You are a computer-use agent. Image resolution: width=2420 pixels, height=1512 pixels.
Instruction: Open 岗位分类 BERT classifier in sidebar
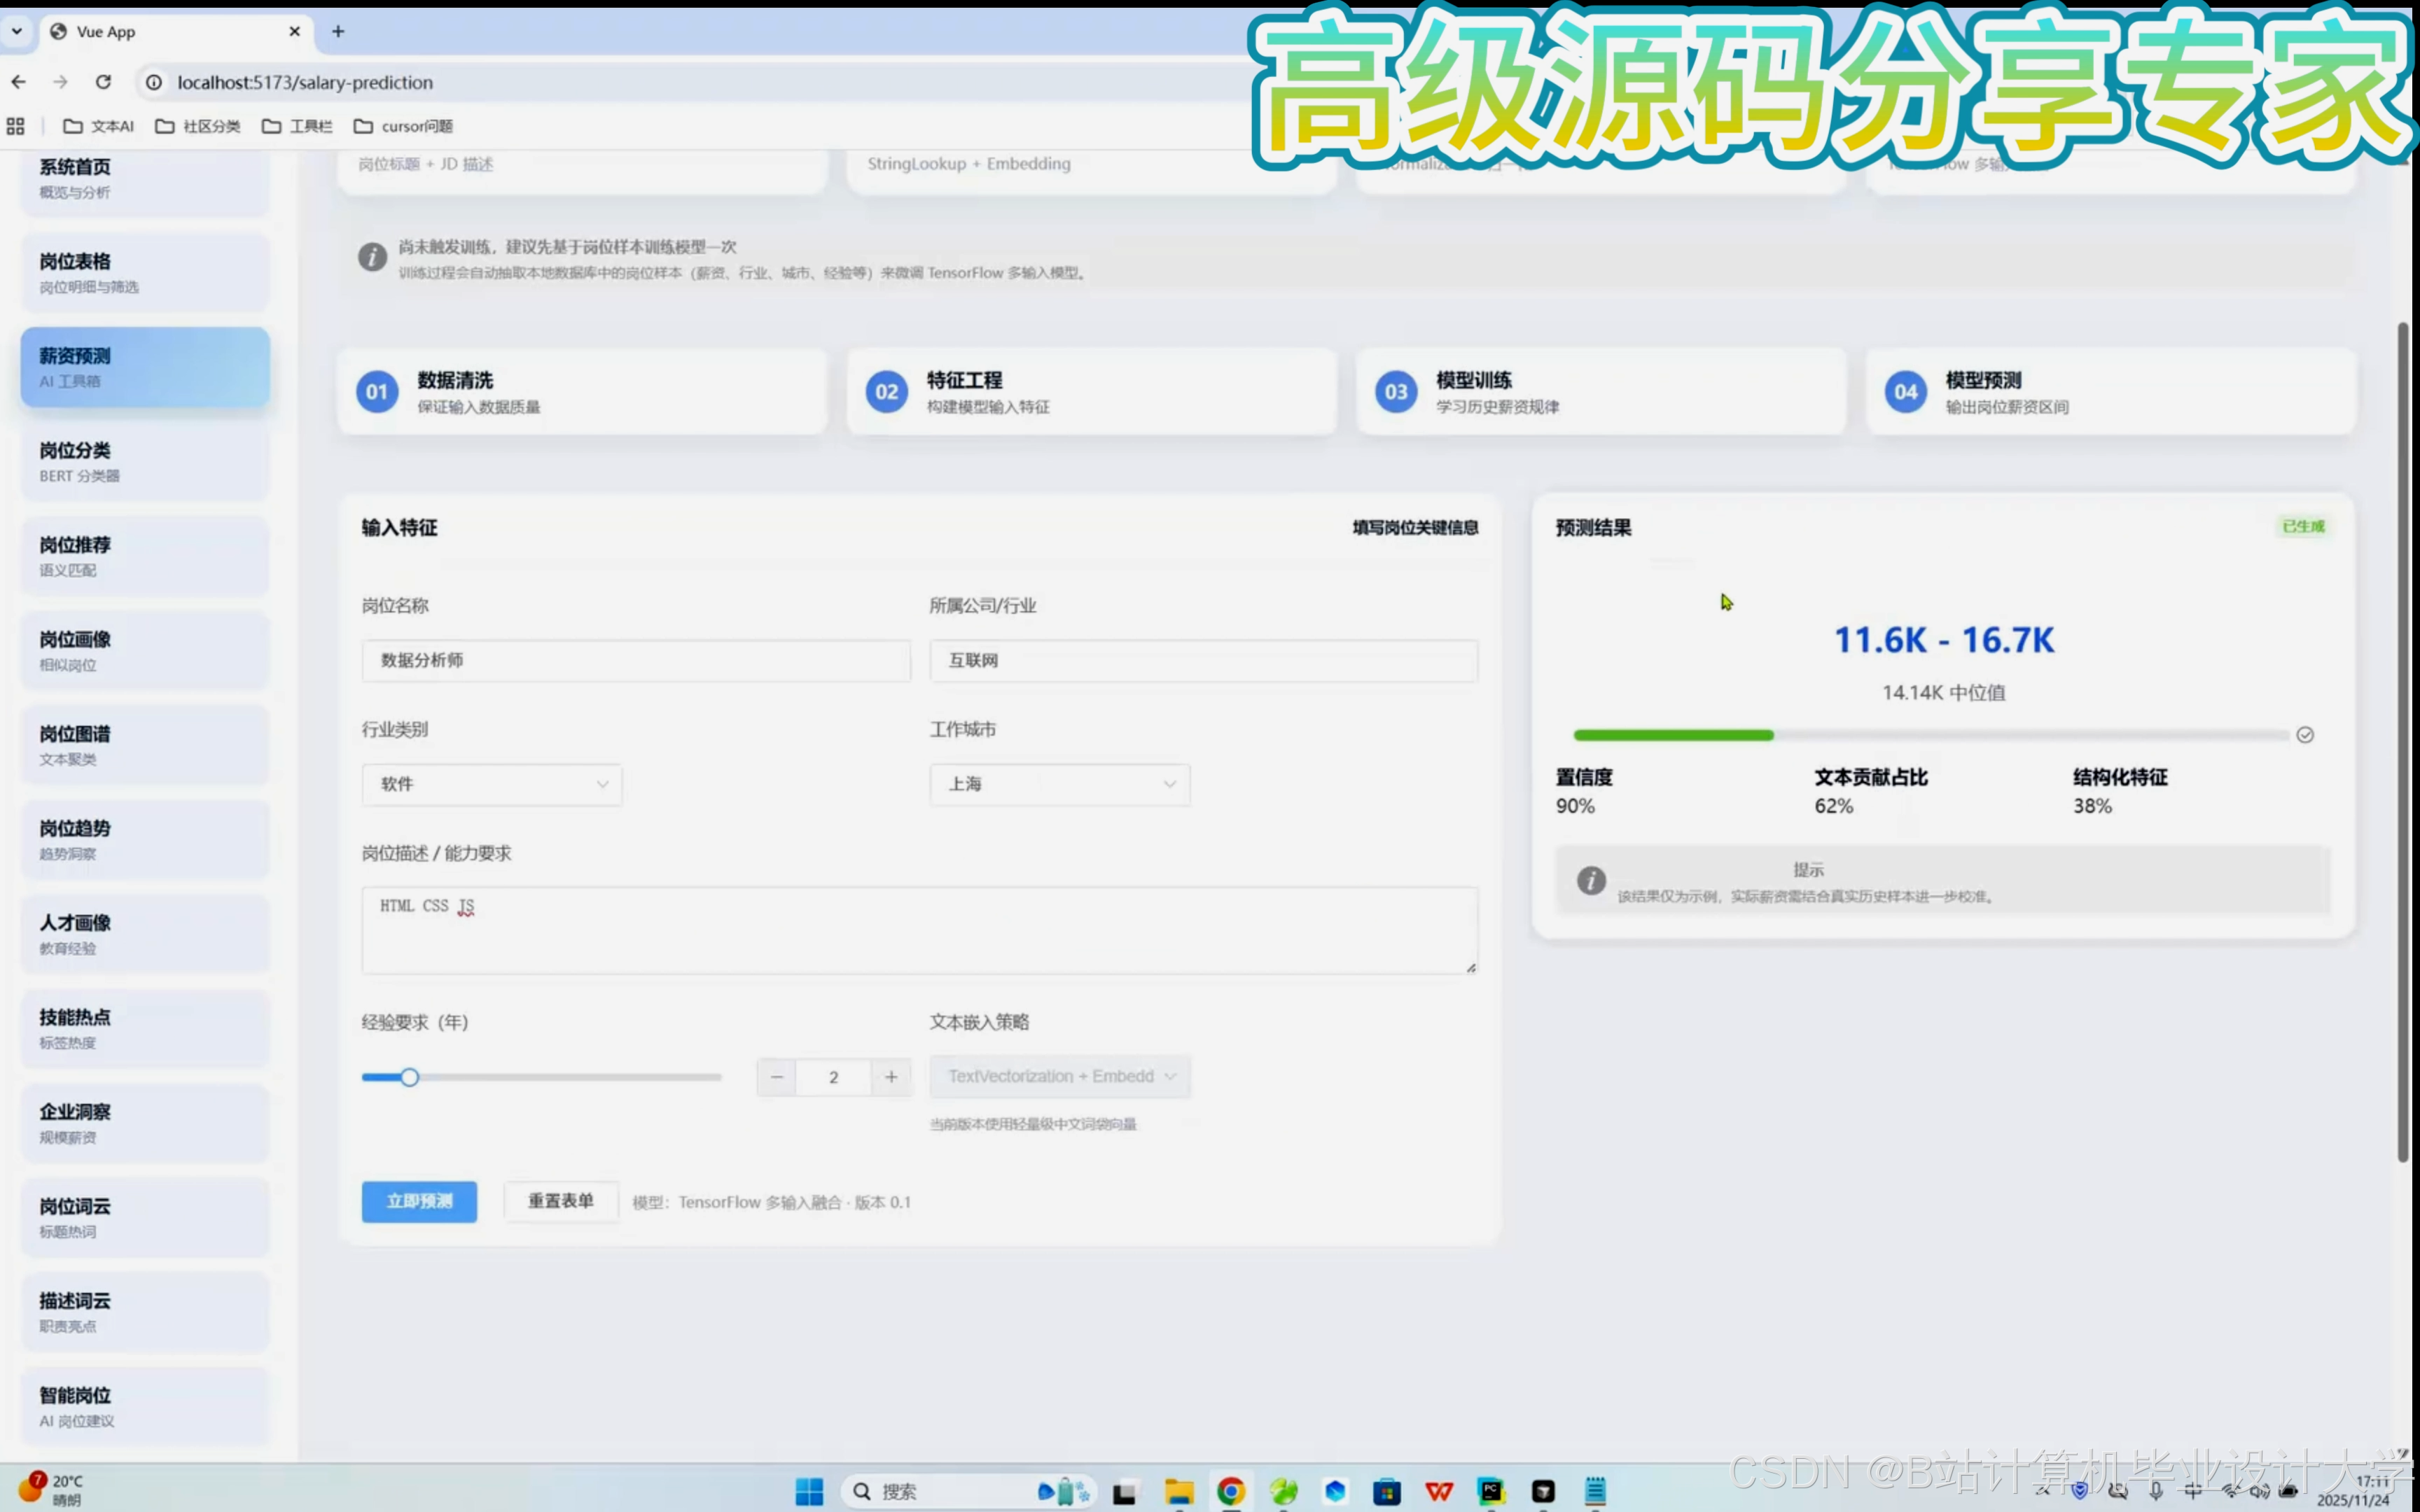145,462
